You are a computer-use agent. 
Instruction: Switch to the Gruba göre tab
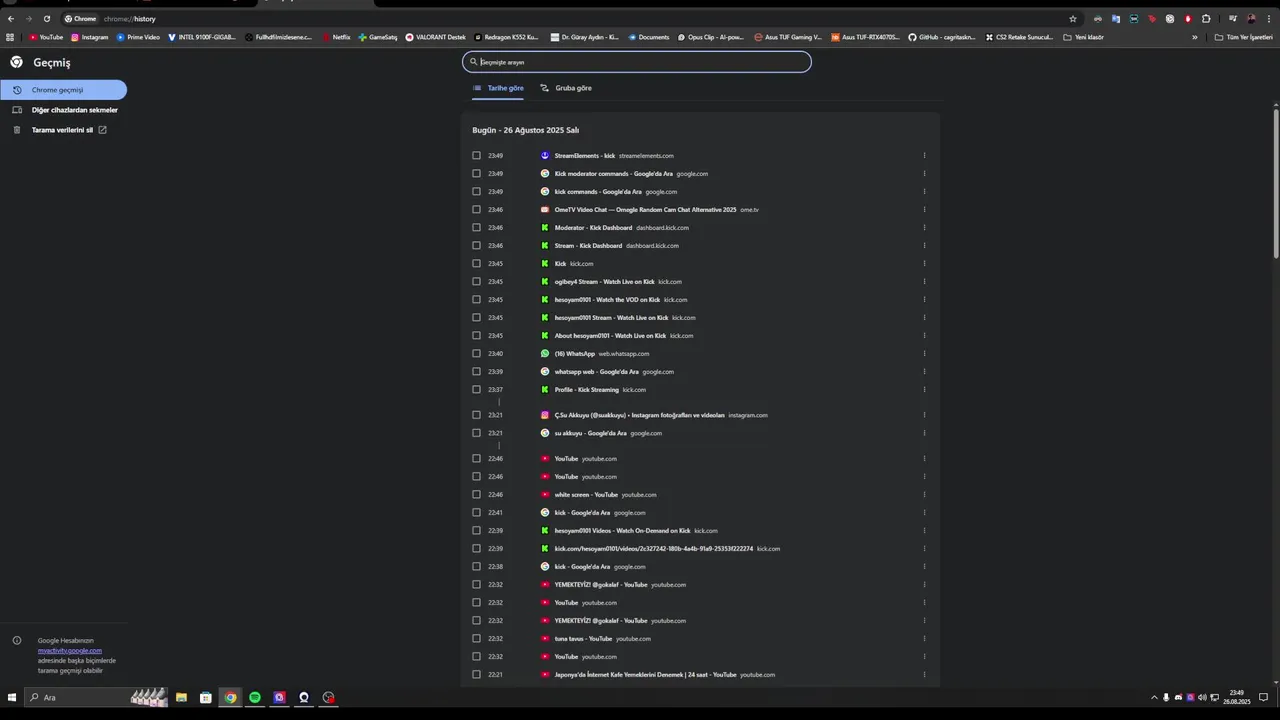tap(566, 88)
